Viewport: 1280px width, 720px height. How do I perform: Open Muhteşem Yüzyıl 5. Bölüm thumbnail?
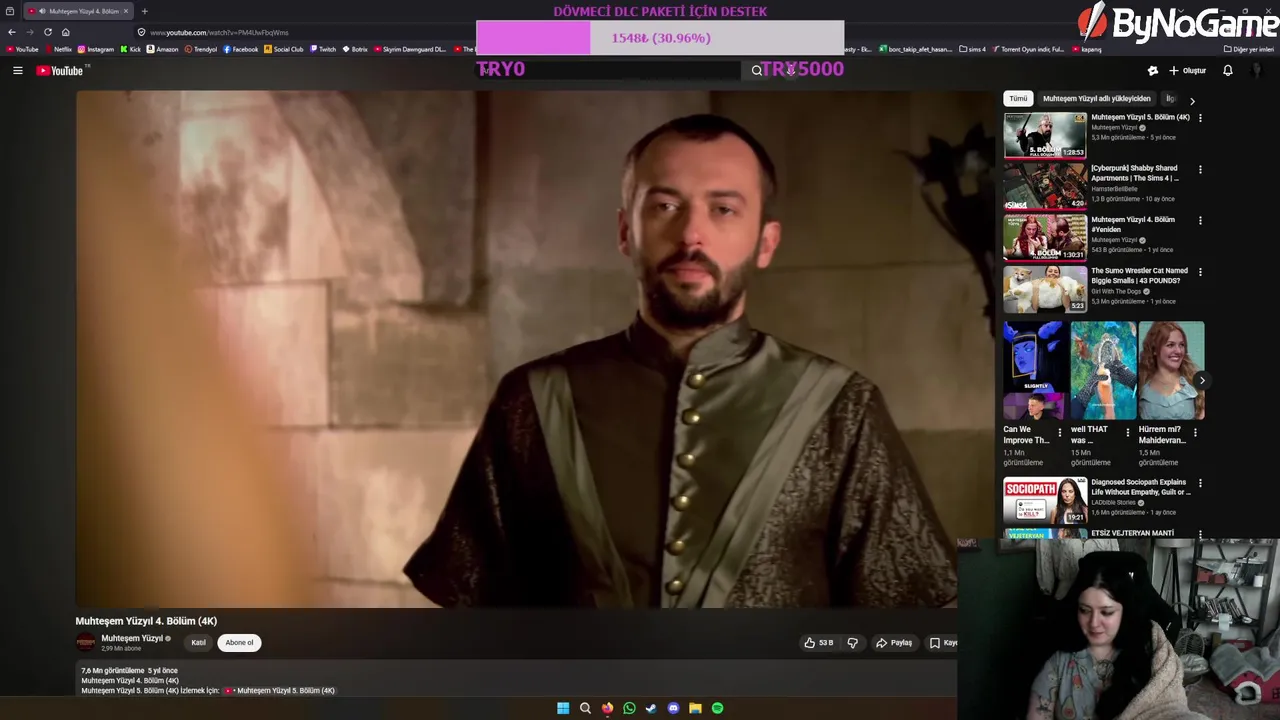coord(1045,135)
